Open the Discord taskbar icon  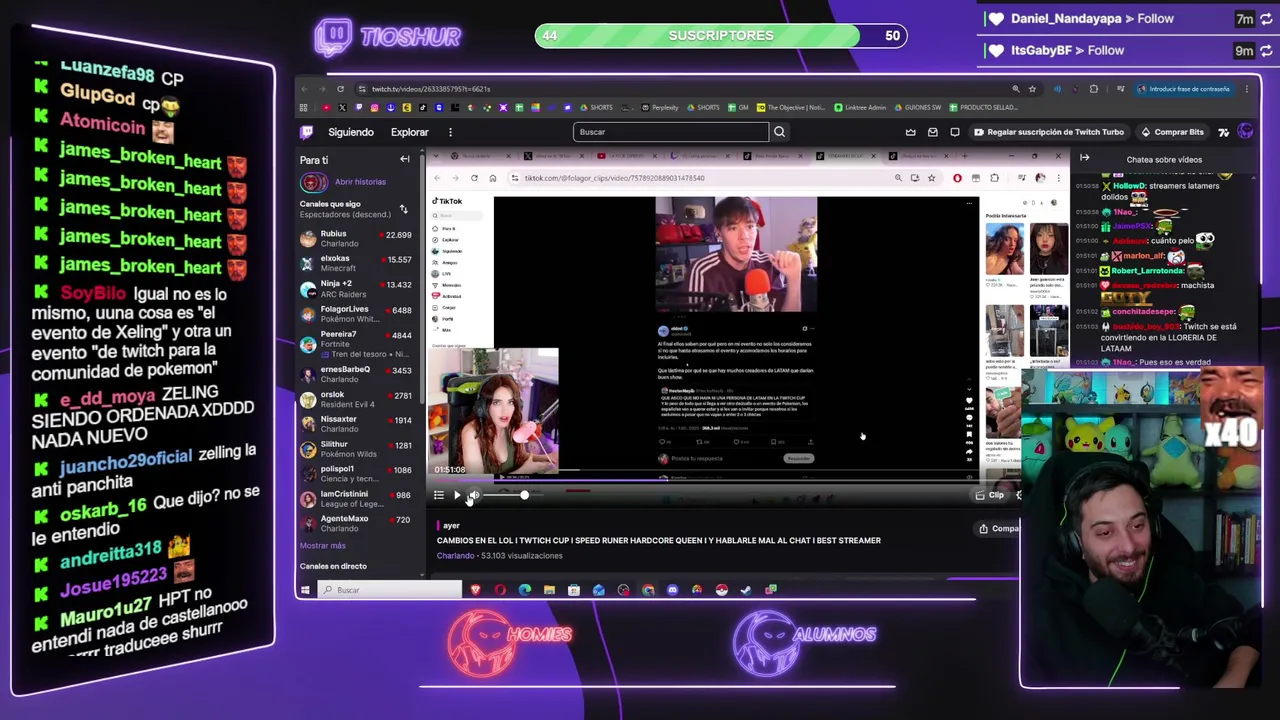click(672, 590)
